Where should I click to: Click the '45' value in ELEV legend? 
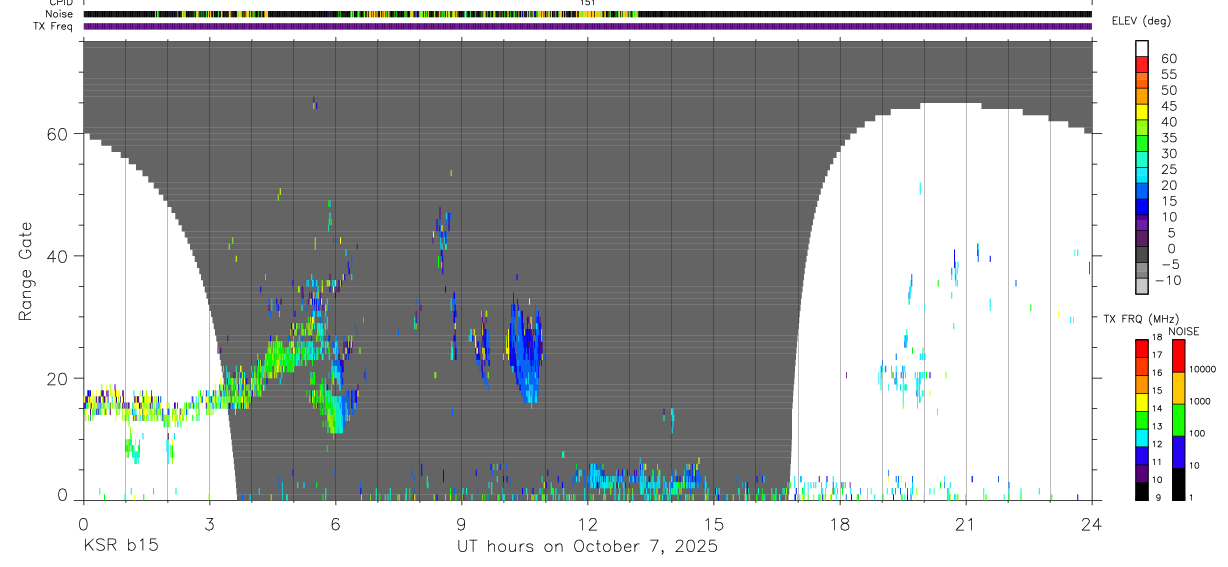click(1168, 106)
